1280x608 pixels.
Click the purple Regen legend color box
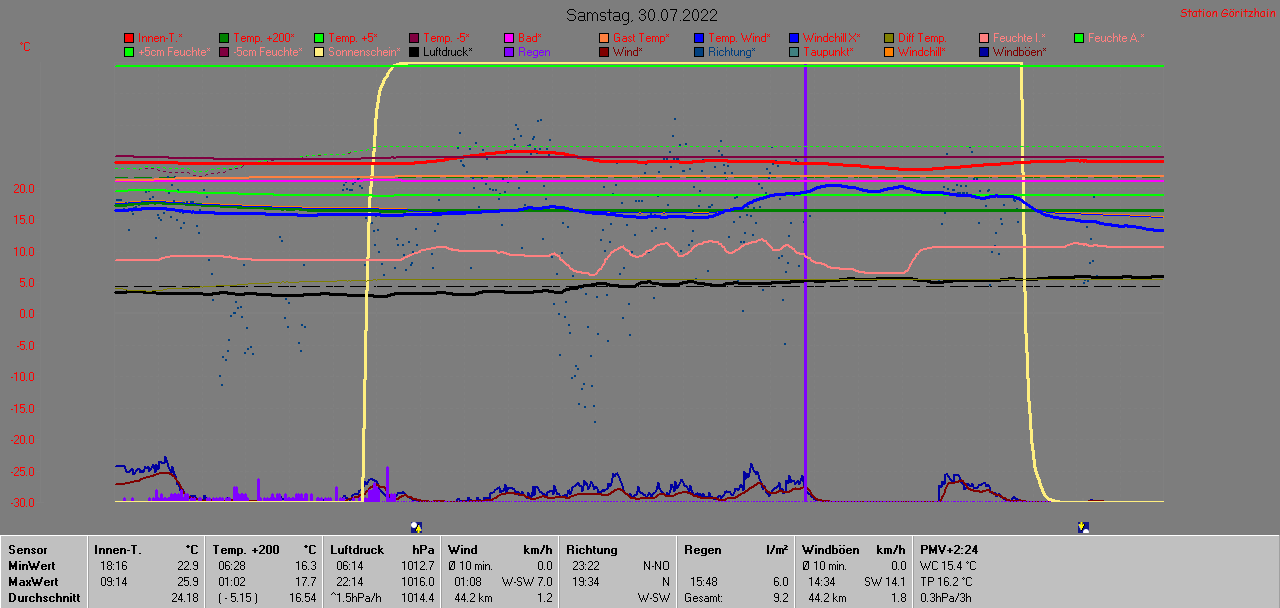[509, 52]
